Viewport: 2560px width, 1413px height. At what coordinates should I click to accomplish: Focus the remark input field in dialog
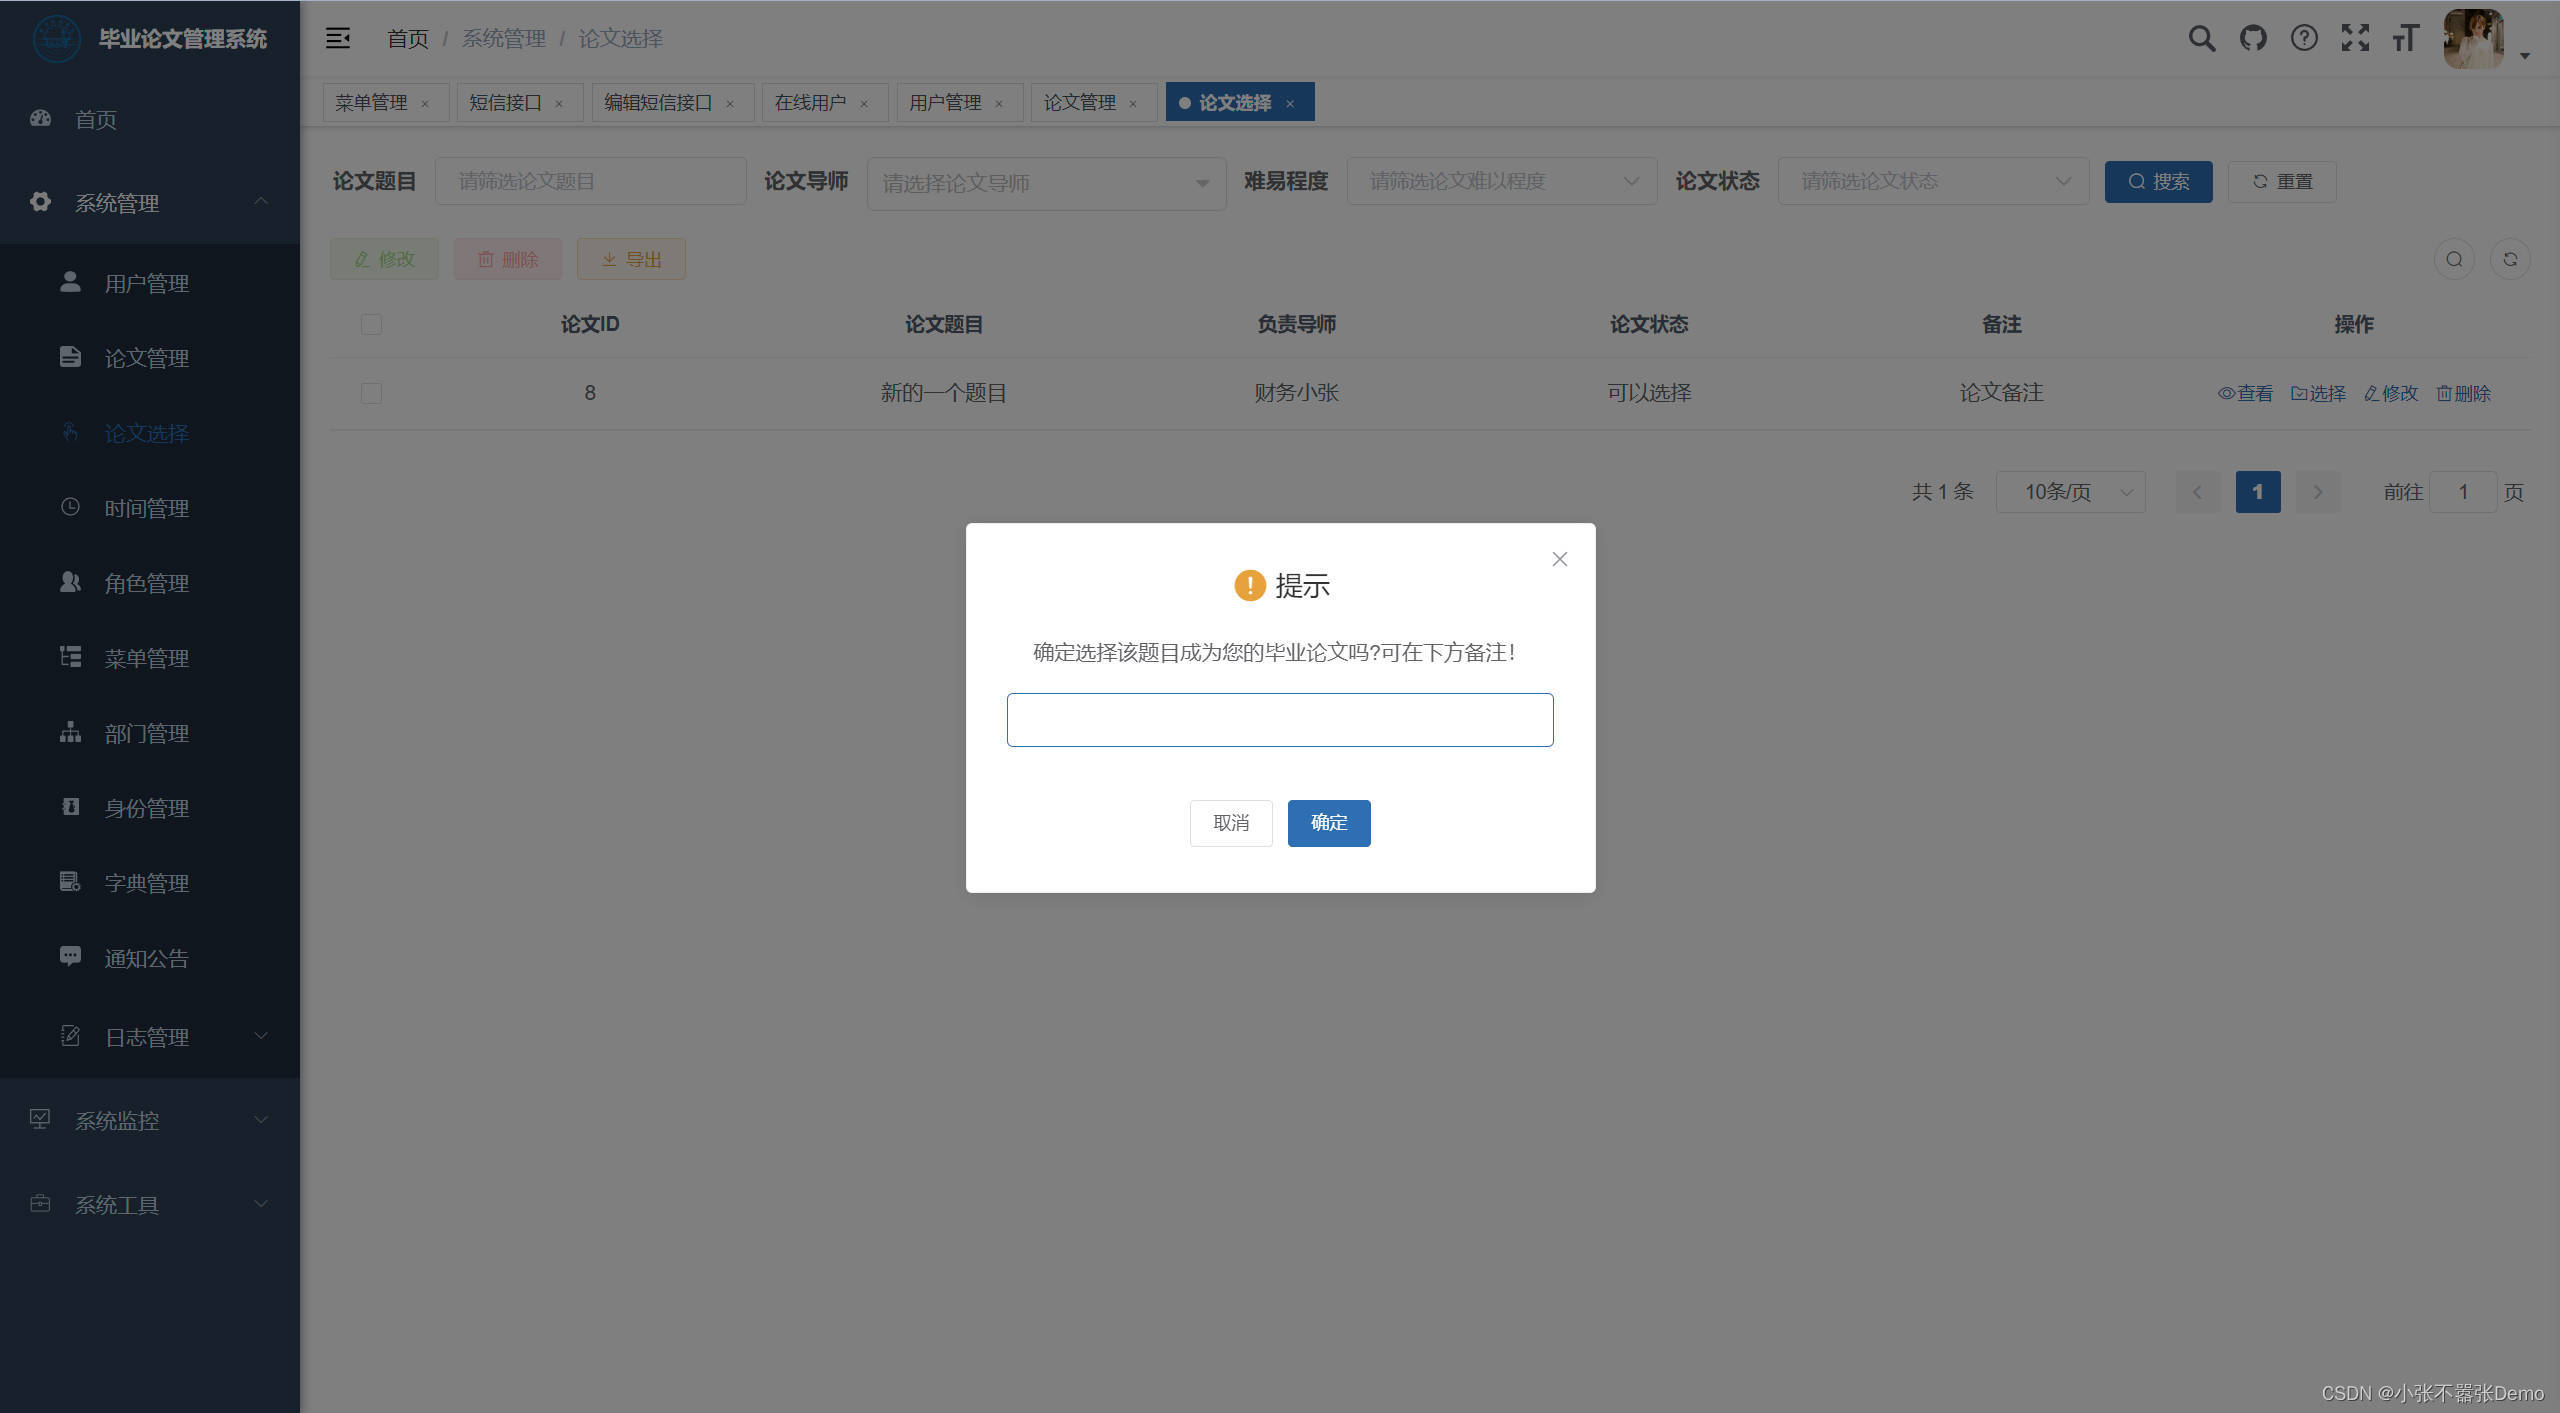click(x=1280, y=720)
